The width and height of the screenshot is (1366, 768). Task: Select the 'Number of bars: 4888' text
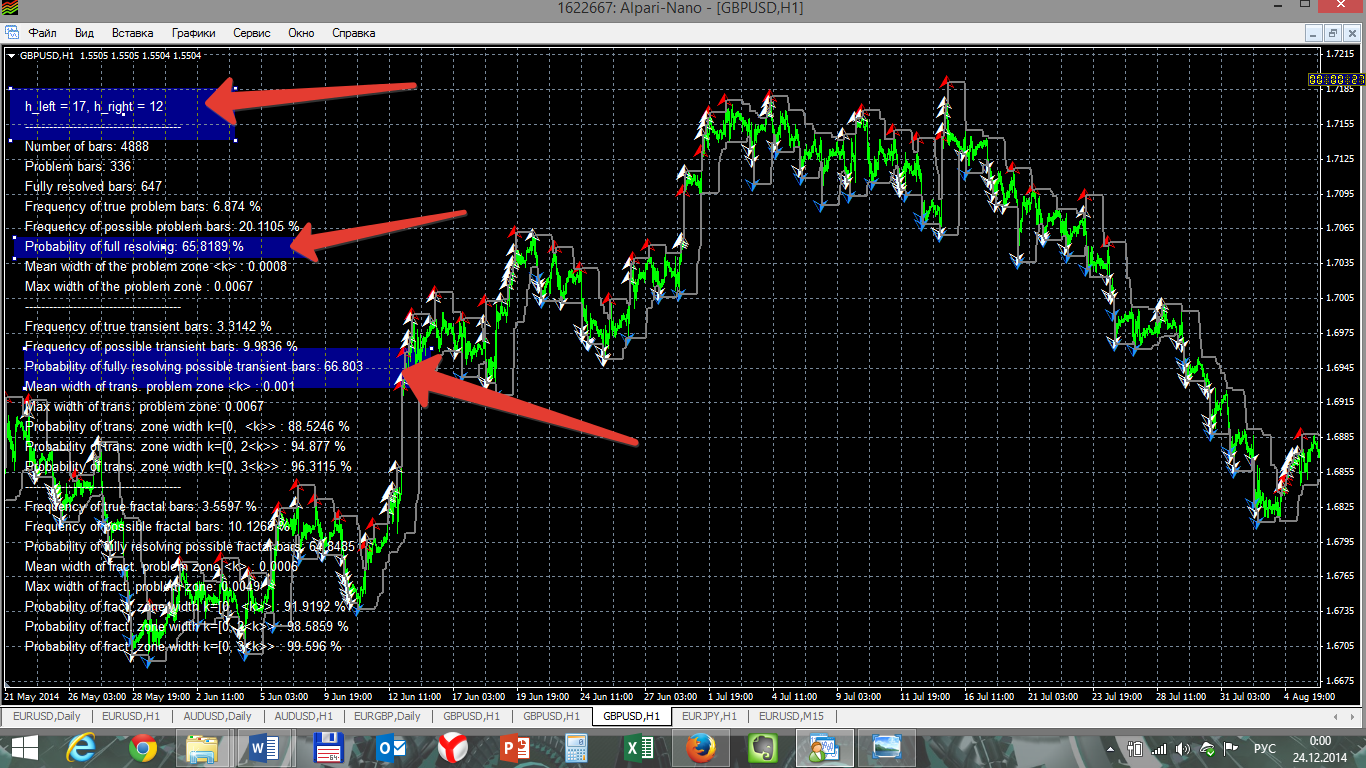87,146
